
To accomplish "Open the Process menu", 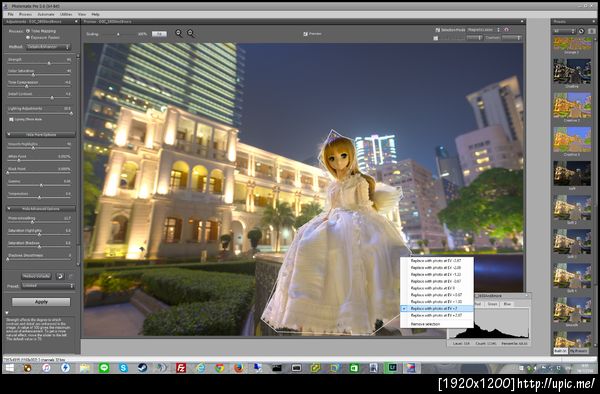I will (x=25, y=14).
